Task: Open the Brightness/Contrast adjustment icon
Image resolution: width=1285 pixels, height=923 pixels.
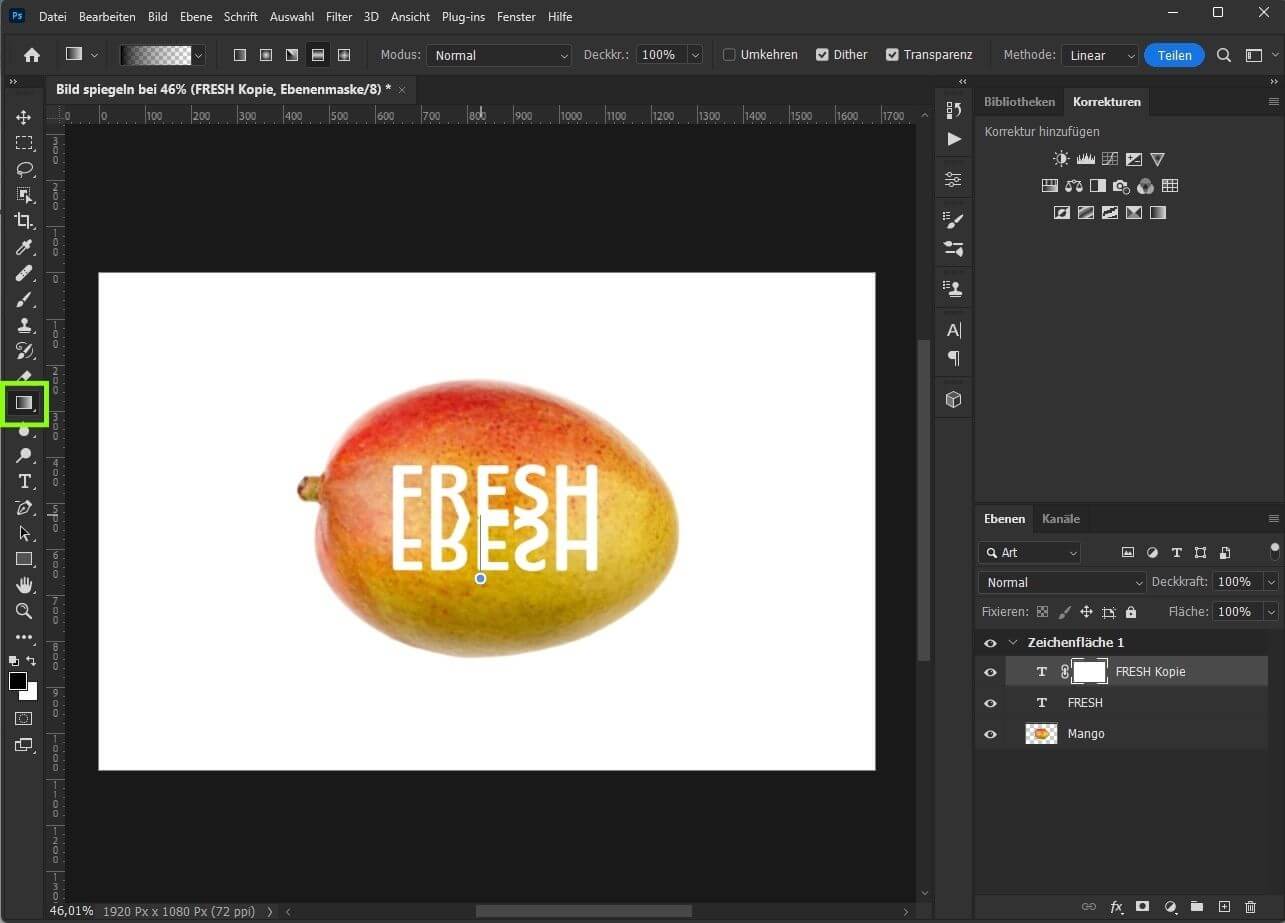Action: (x=1060, y=158)
